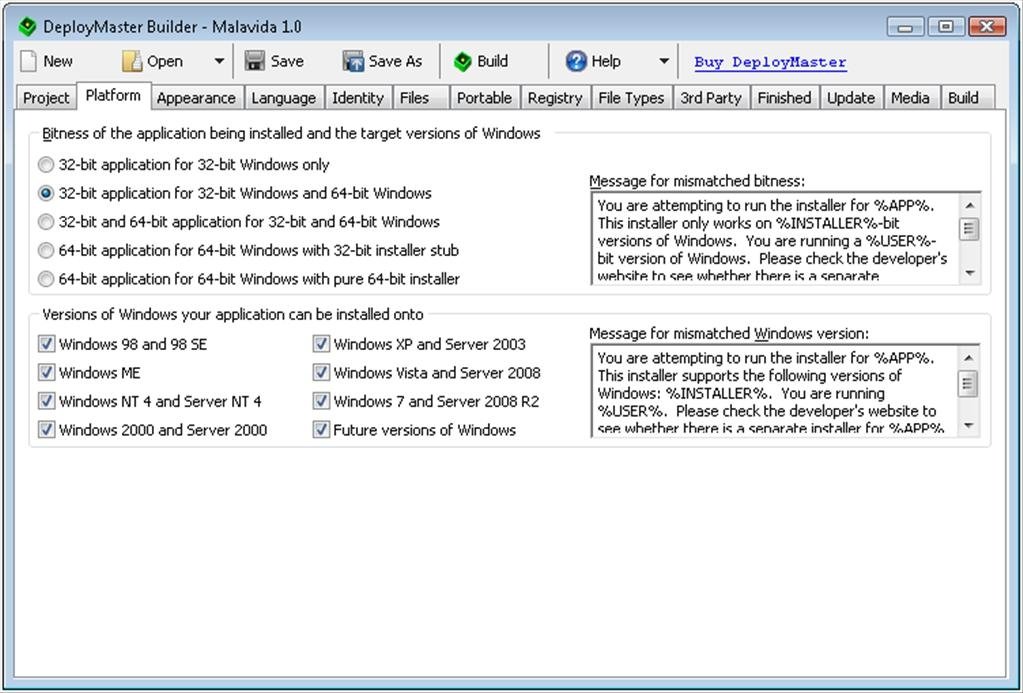Select the Platform tab
The width and height of the screenshot is (1023, 693).
(114, 95)
